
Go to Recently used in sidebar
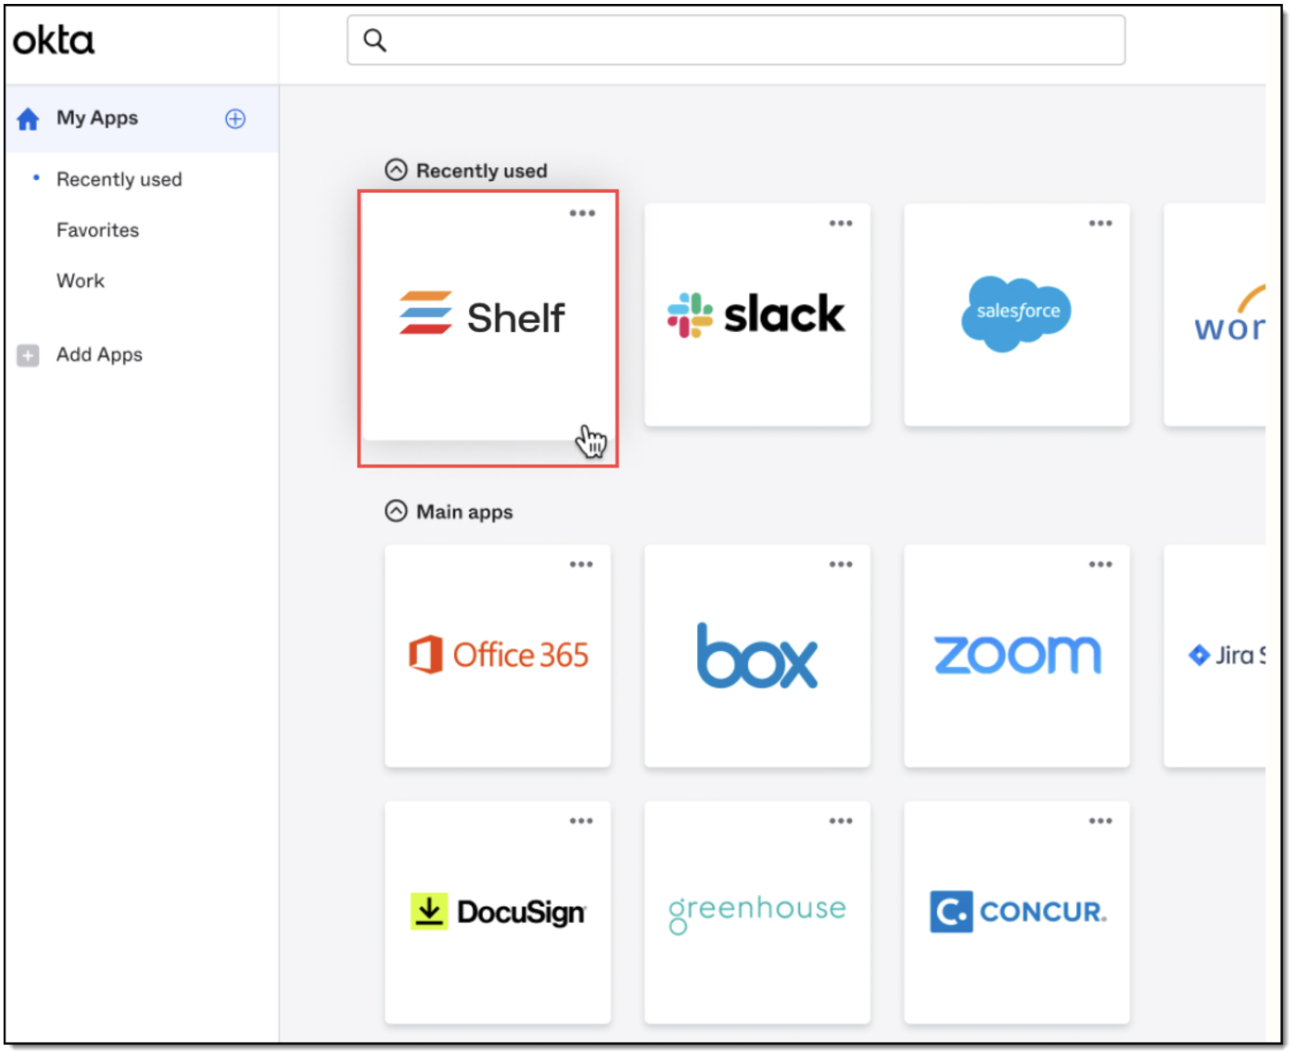tap(119, 179)
